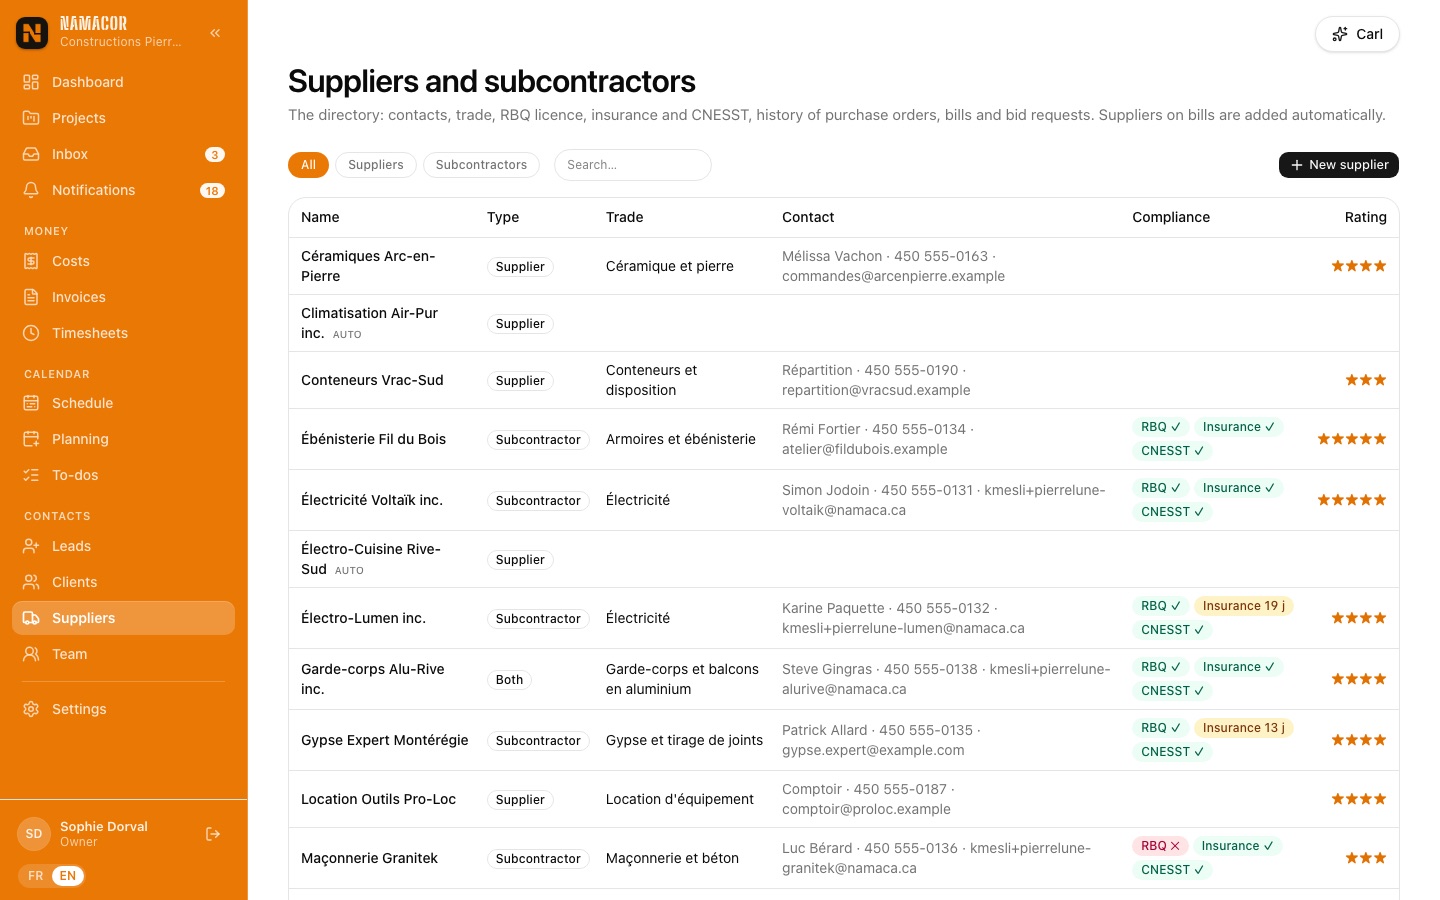
Task: Open the To-dos checklist icon
Action: pos(31,475)
